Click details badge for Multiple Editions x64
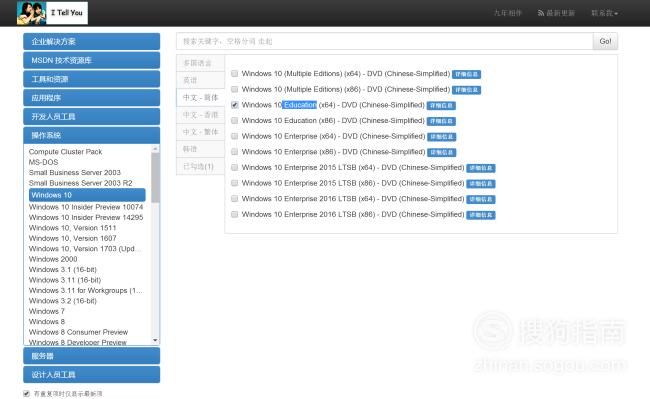 [x=466, y=74]
